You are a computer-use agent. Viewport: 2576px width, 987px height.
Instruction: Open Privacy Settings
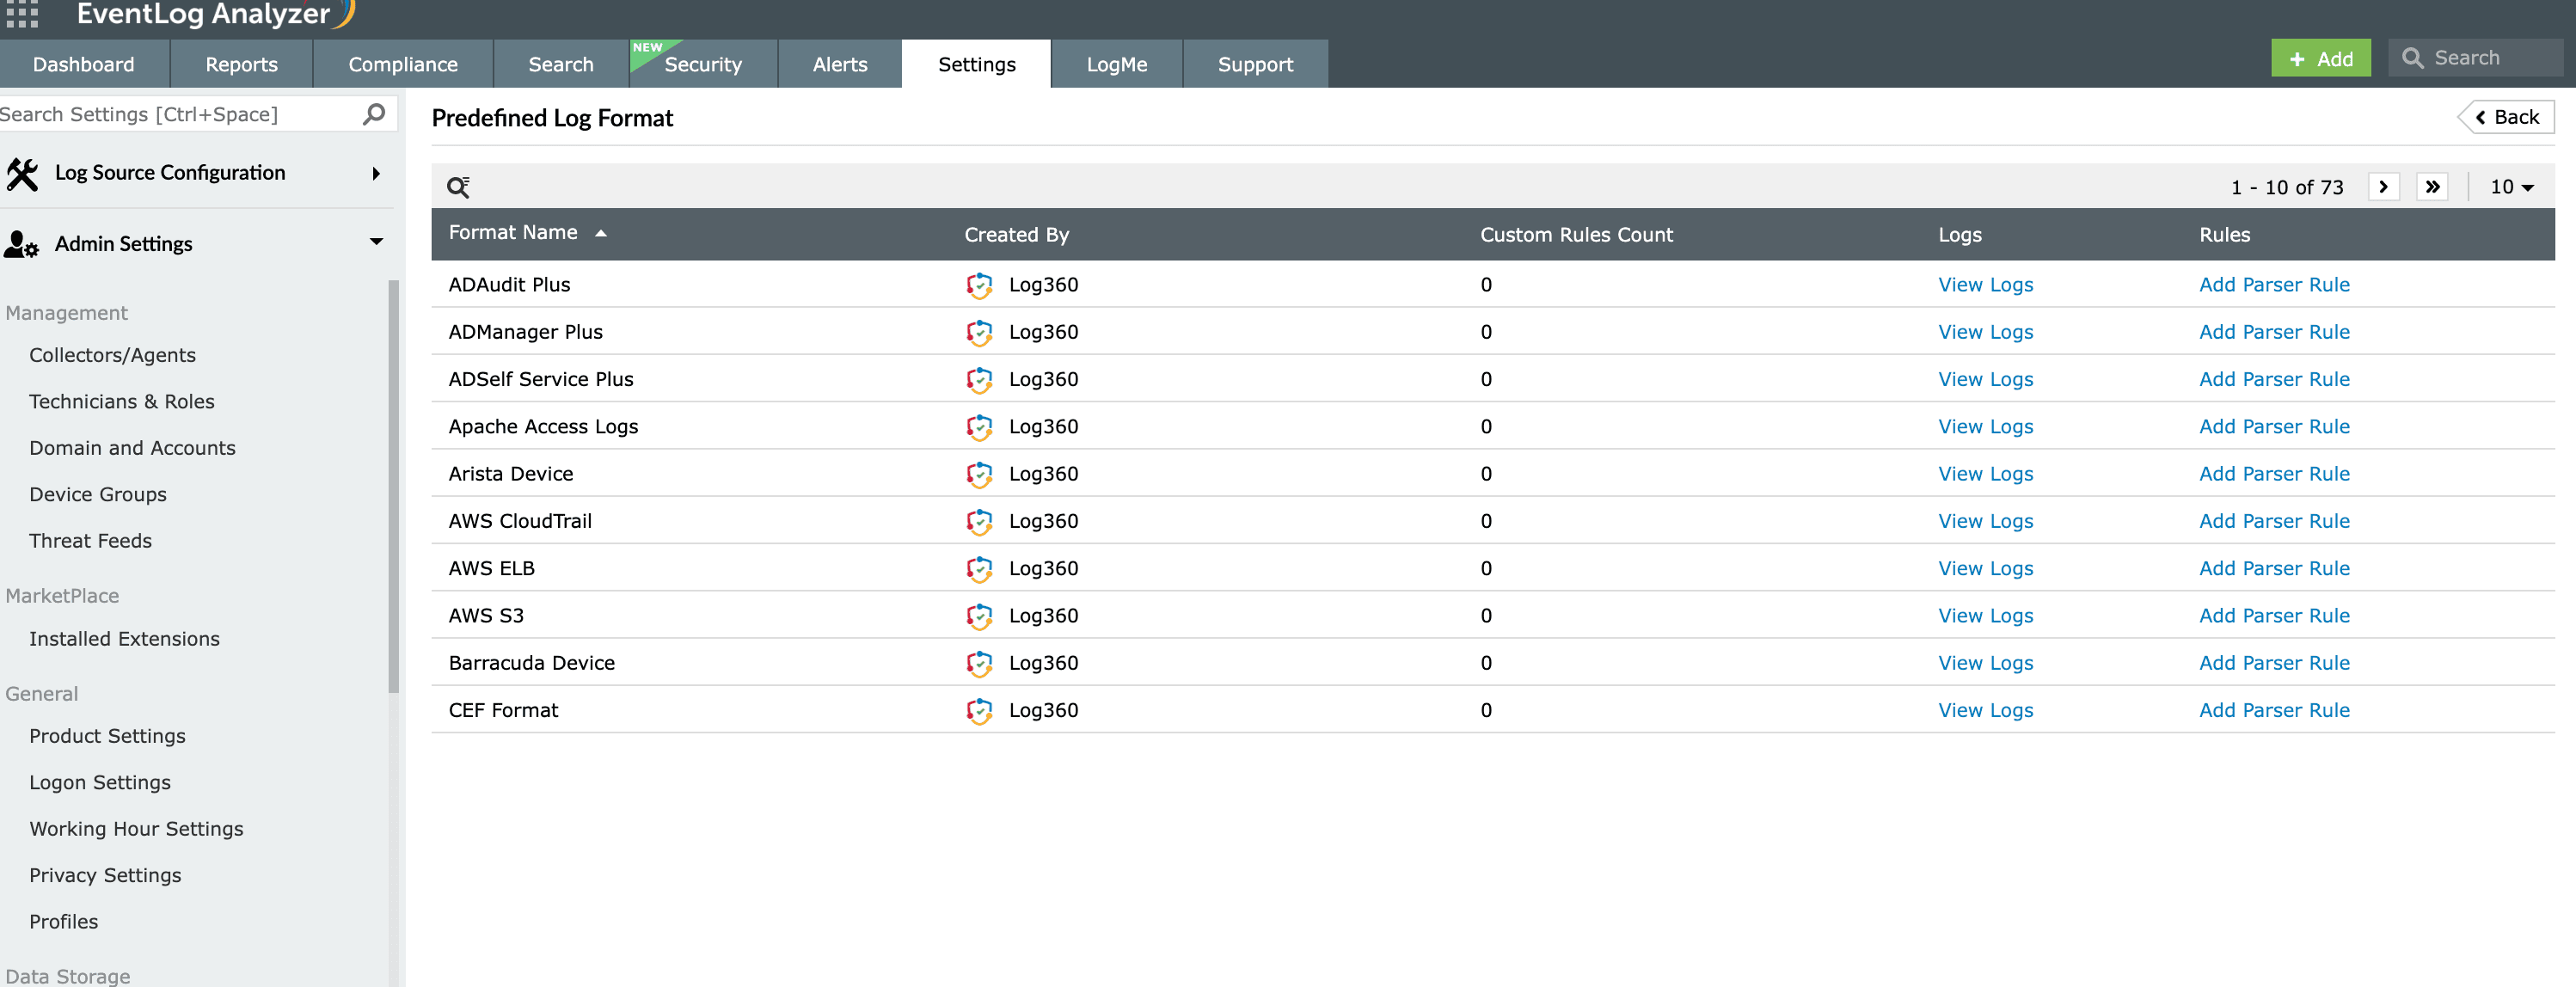[x=105, y=875]
